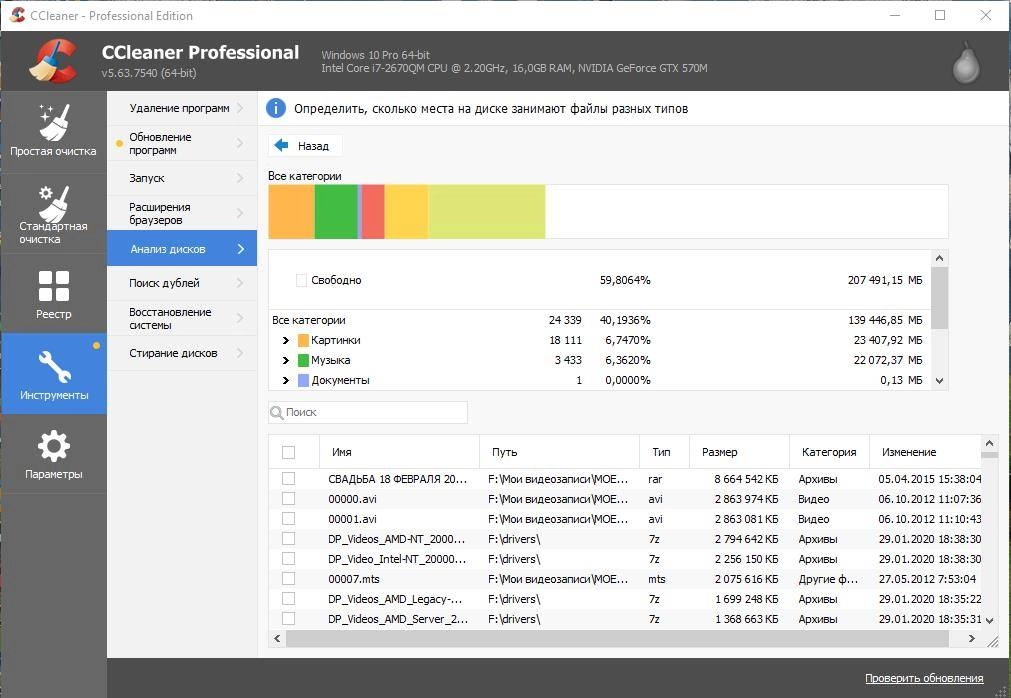Click green Музыка segment in usage bar
1011x698 pixels.
(336, 212)
